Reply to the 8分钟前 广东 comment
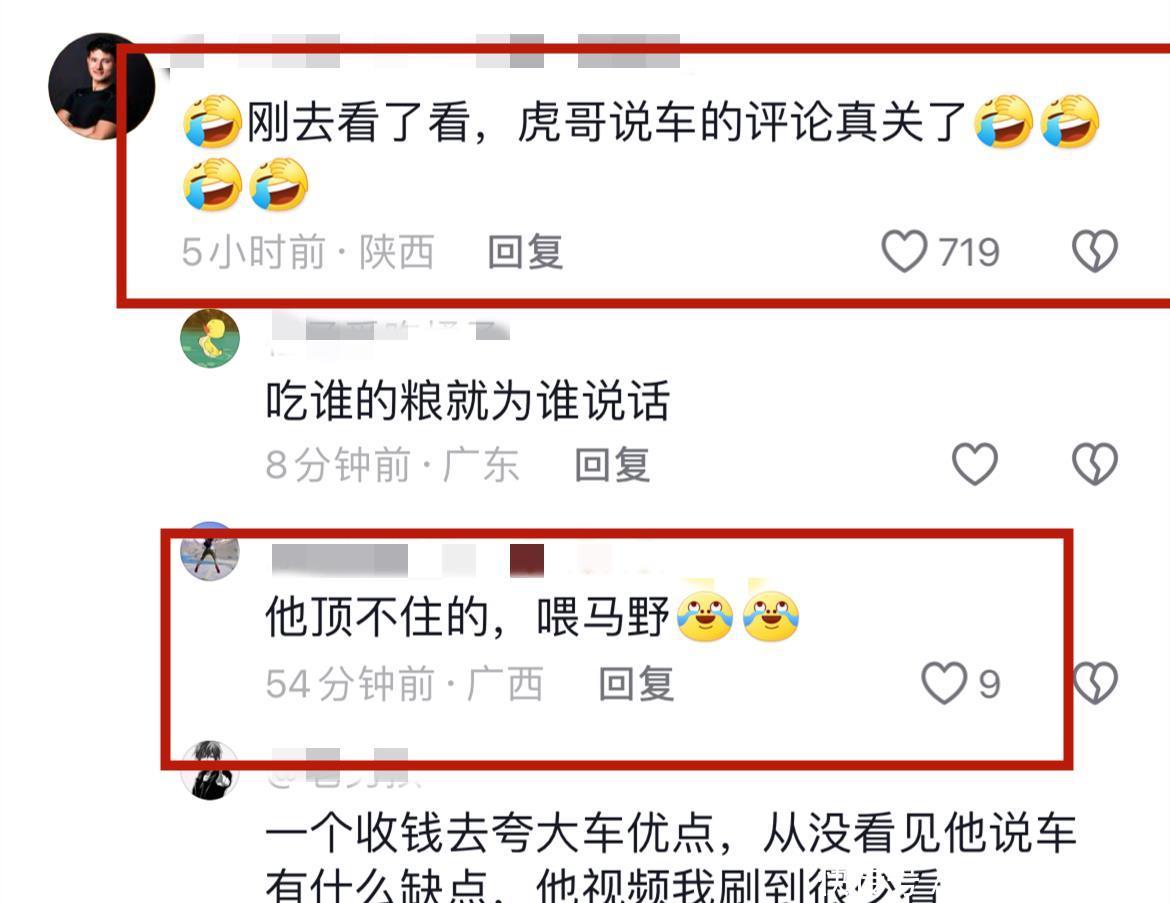This screenshot has width=1170, height=903. 613,464
